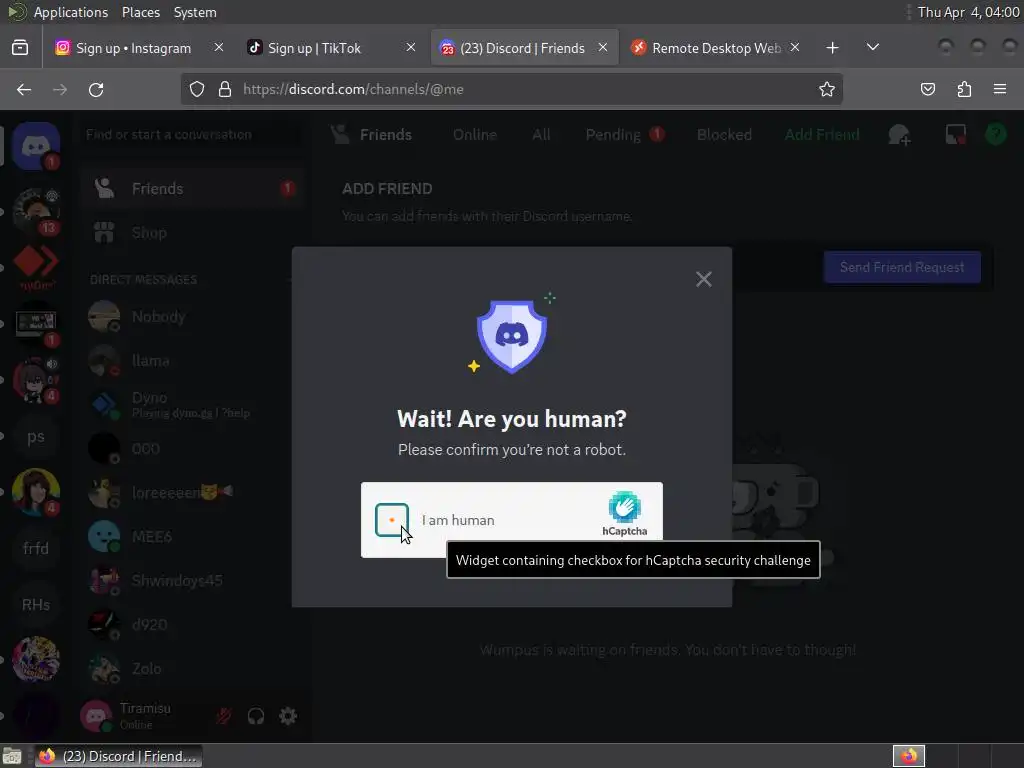This screenshot has height=768, width=1024.
Task: Click the tracking protection shield icon
Action: [x=197, y=89]
